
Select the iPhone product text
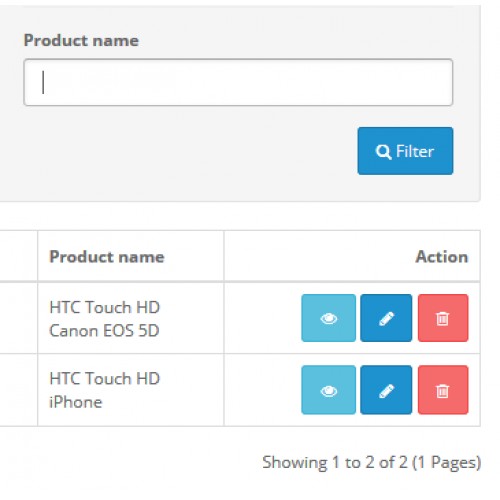[x=76, y=402]
